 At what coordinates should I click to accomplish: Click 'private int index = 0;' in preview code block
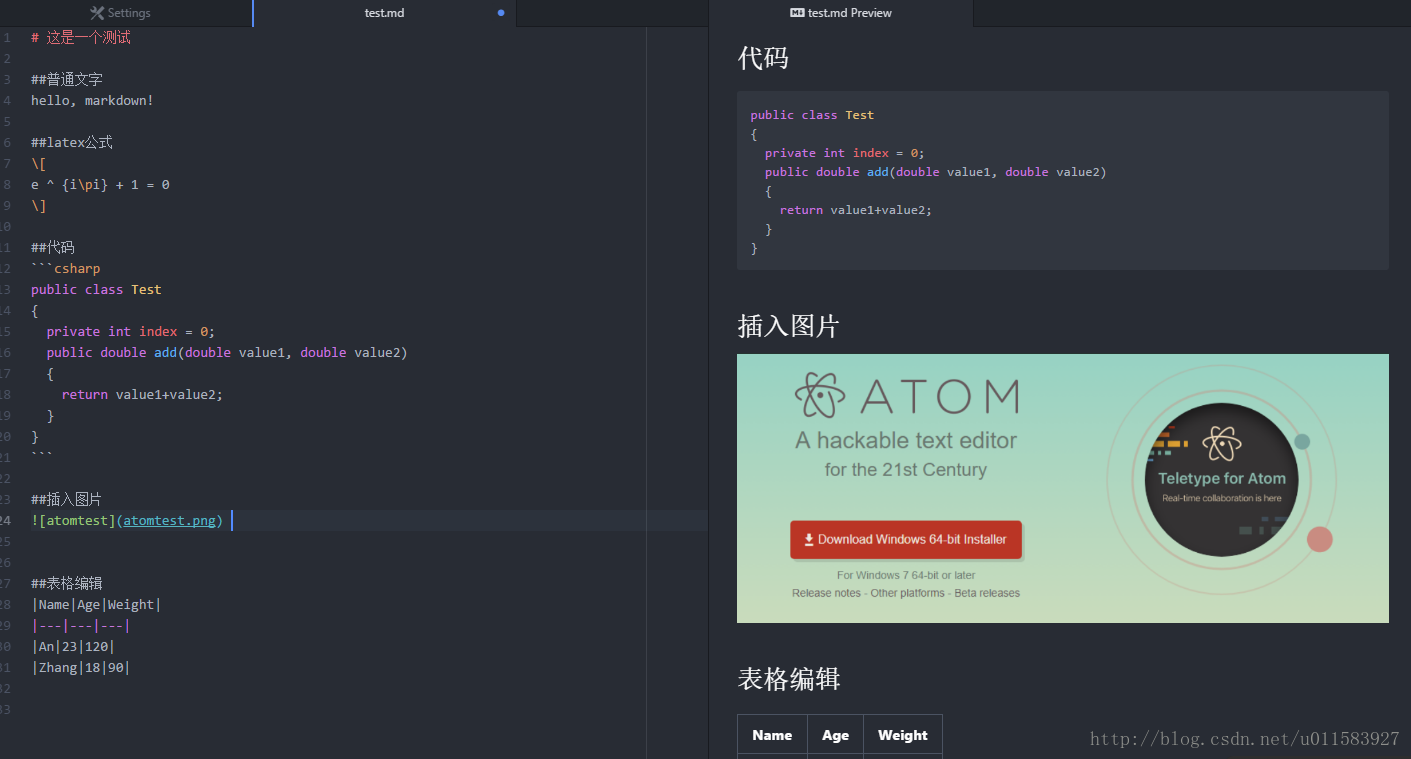tap(845, 153)
